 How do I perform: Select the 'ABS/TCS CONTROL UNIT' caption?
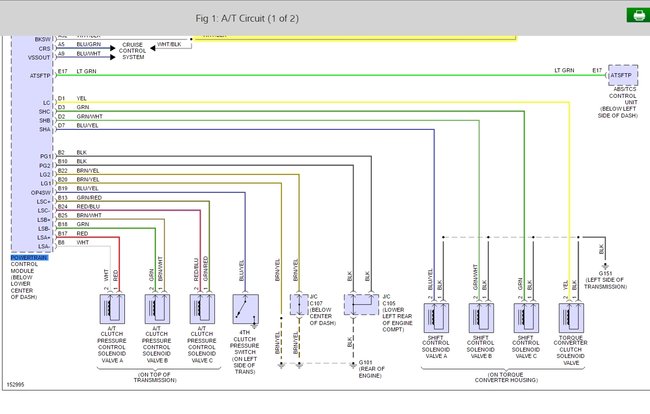pyautogui.click(x=623, y=96)
